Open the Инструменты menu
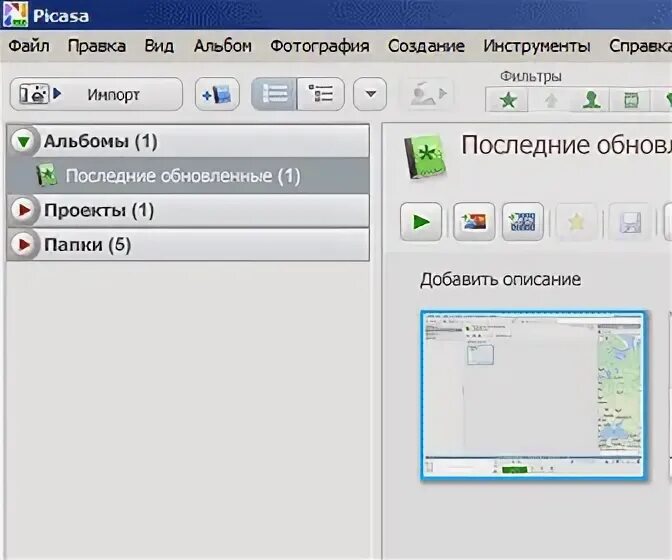672x560 pixels. [x=537, y=46]
